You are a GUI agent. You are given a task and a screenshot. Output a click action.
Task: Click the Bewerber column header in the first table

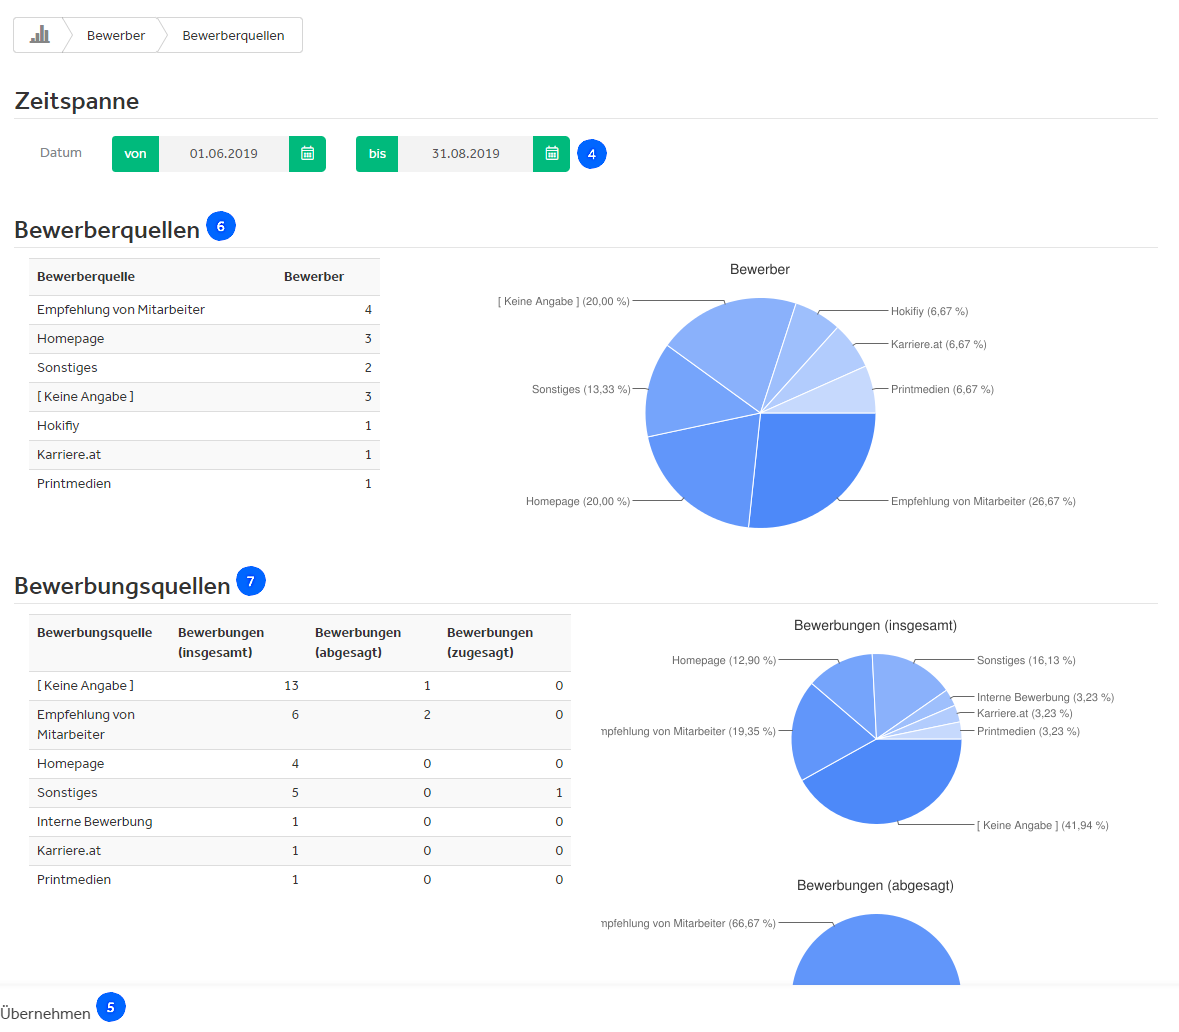click(x=314, y=276)
